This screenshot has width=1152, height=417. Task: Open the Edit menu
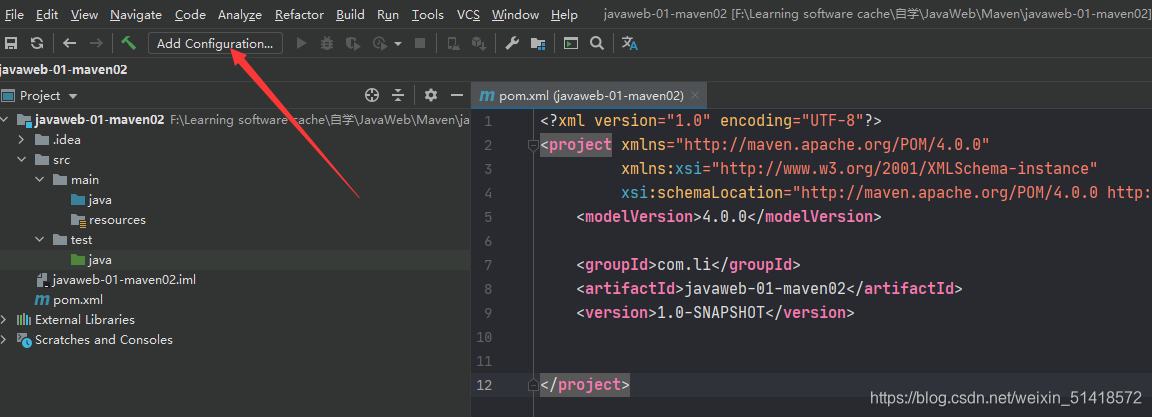pyautogui.click(x=47, y=15)
